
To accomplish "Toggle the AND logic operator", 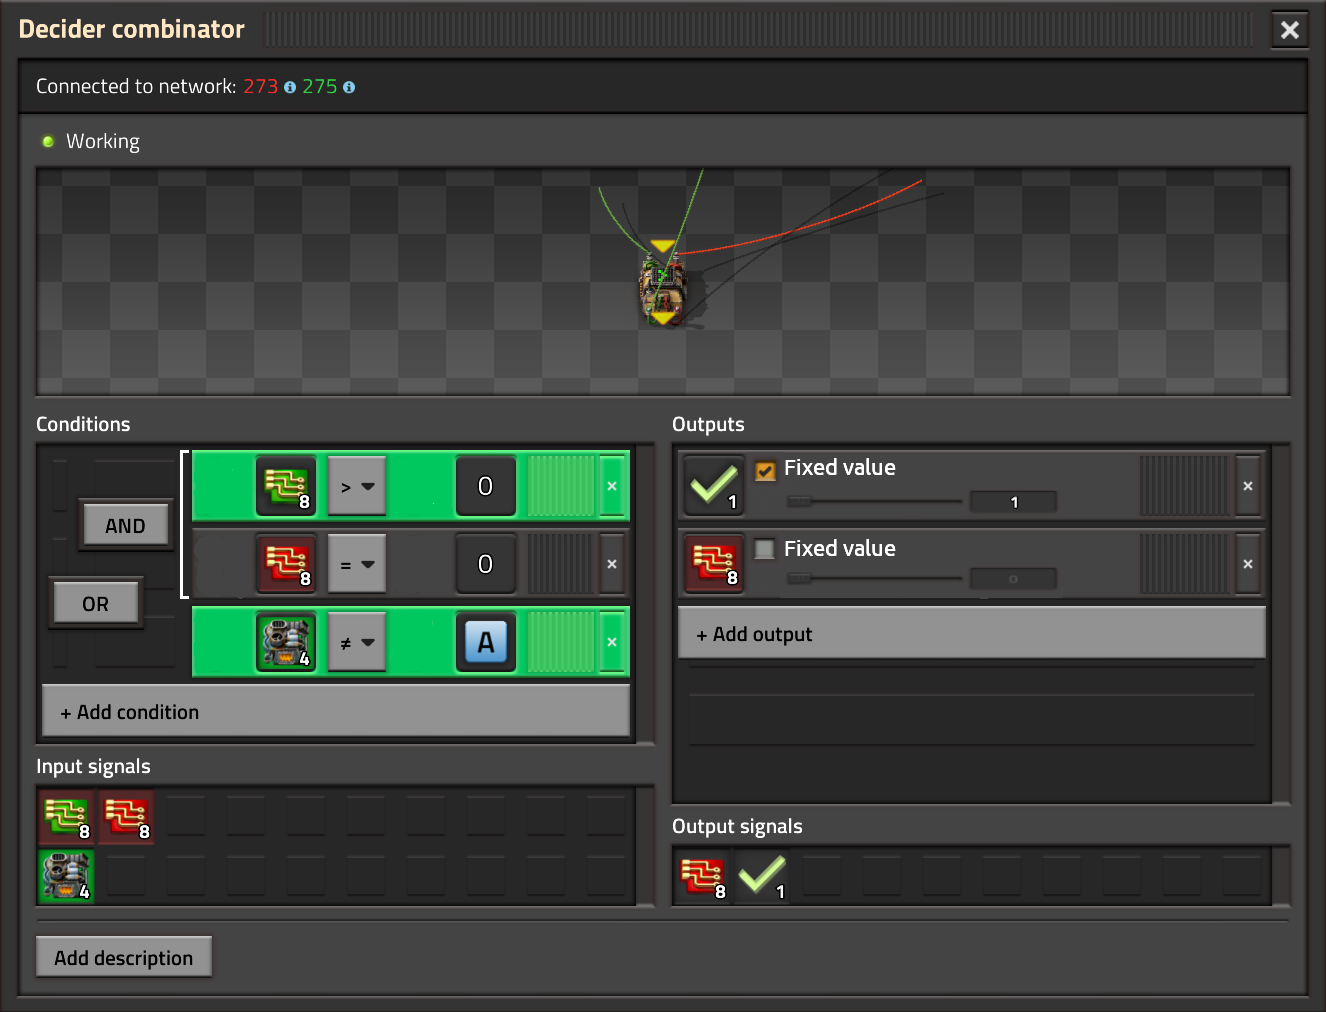I will click(125, 526).
